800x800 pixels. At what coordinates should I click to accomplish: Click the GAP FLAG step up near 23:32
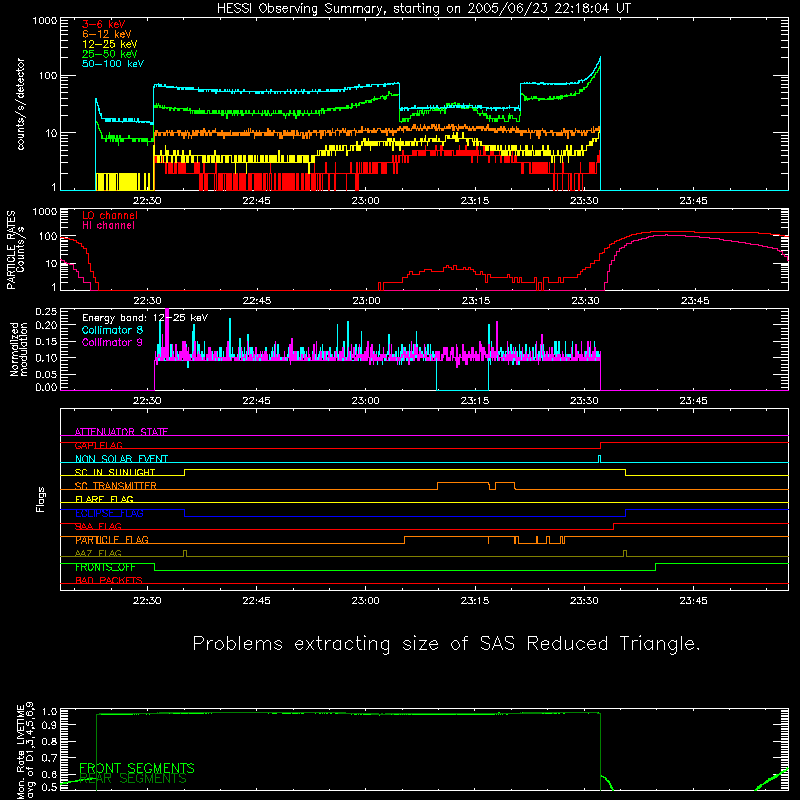(x=601, y=445)
